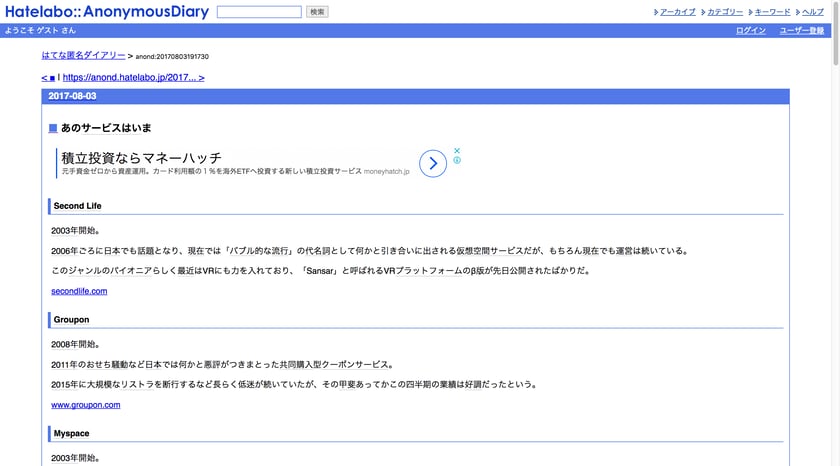Click the anond:20170803191730 breadcrumb text
840x466 pixels.
[172, 56]
